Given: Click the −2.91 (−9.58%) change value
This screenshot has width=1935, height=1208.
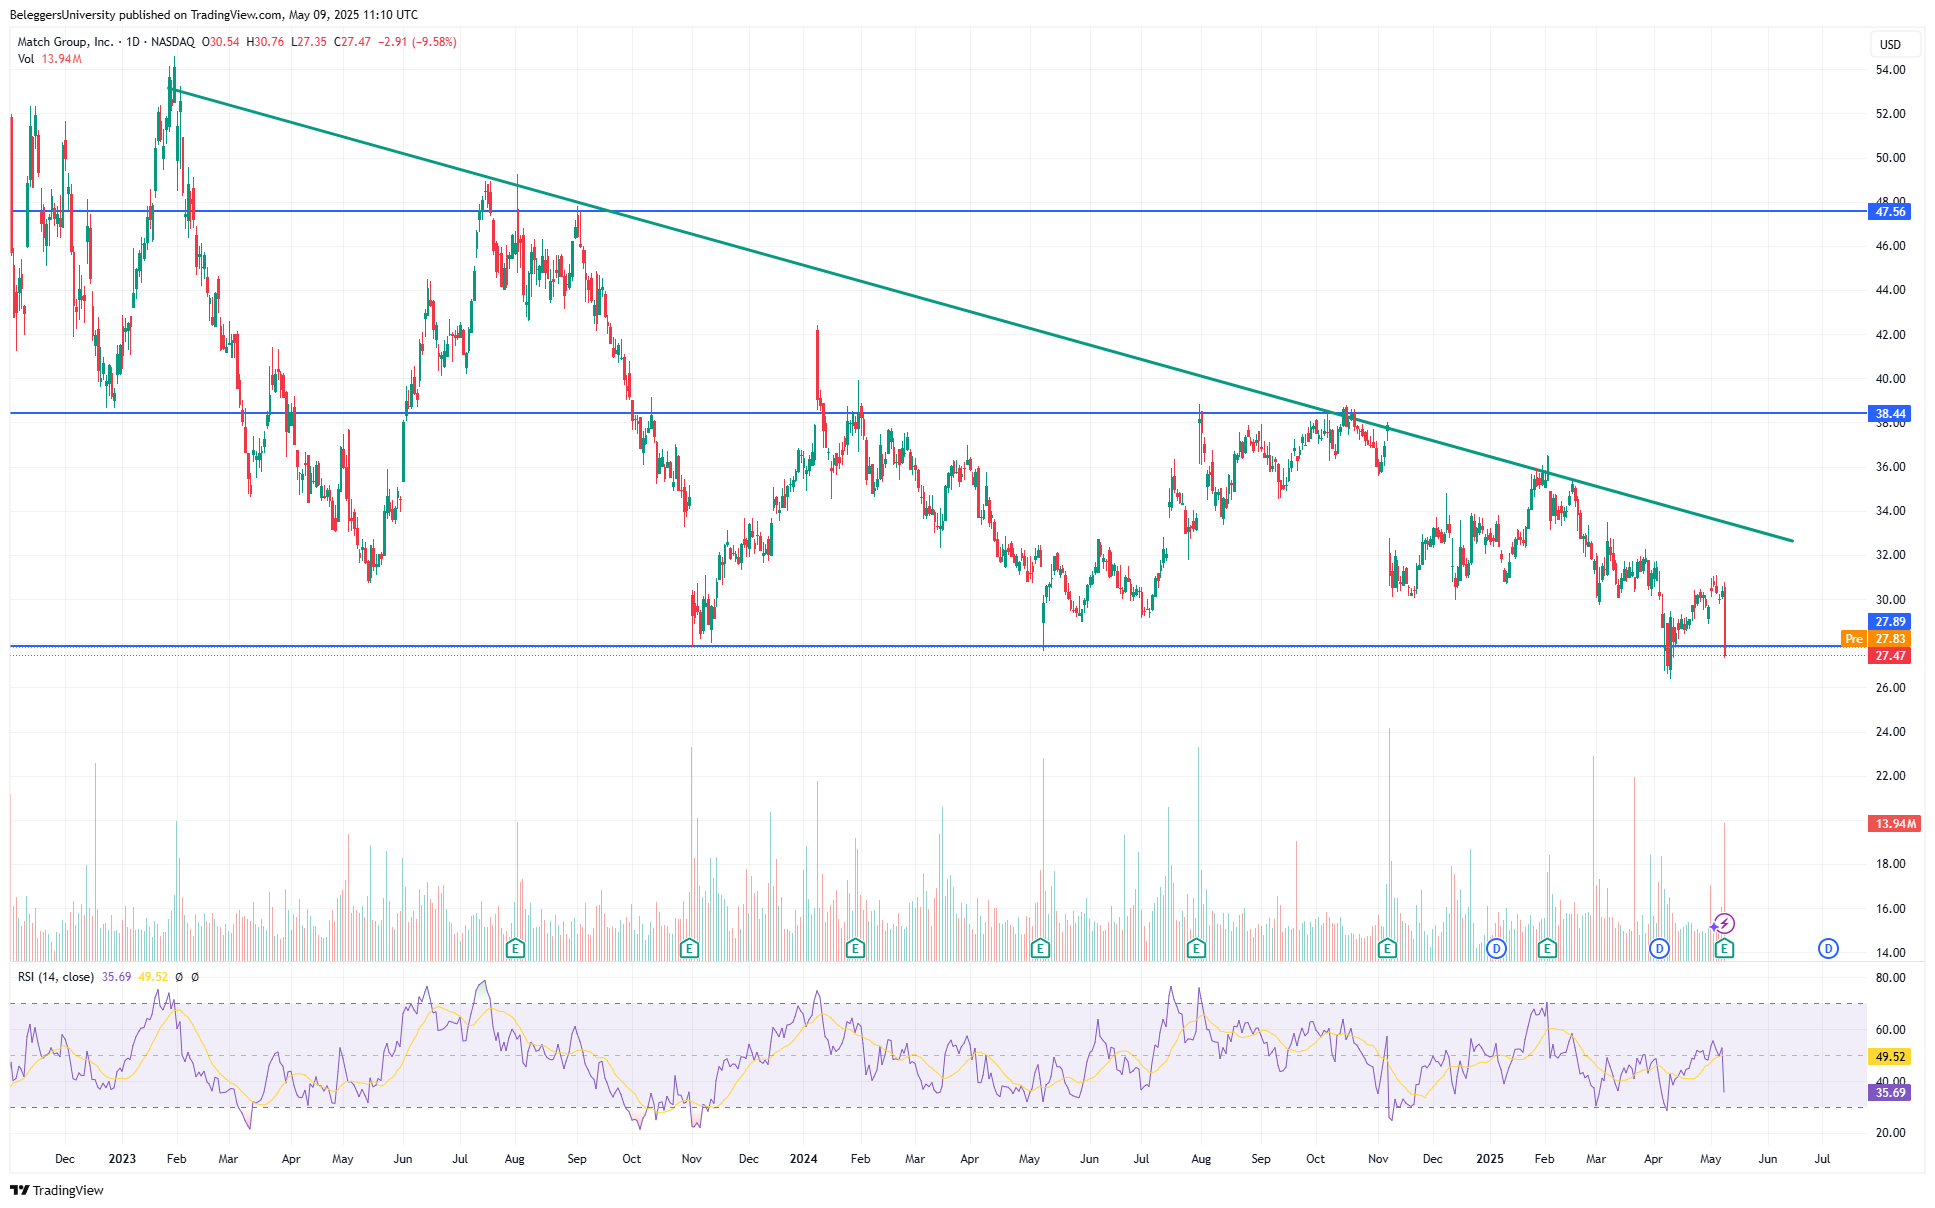Looking at the screenshot, I should click(417, 42).
